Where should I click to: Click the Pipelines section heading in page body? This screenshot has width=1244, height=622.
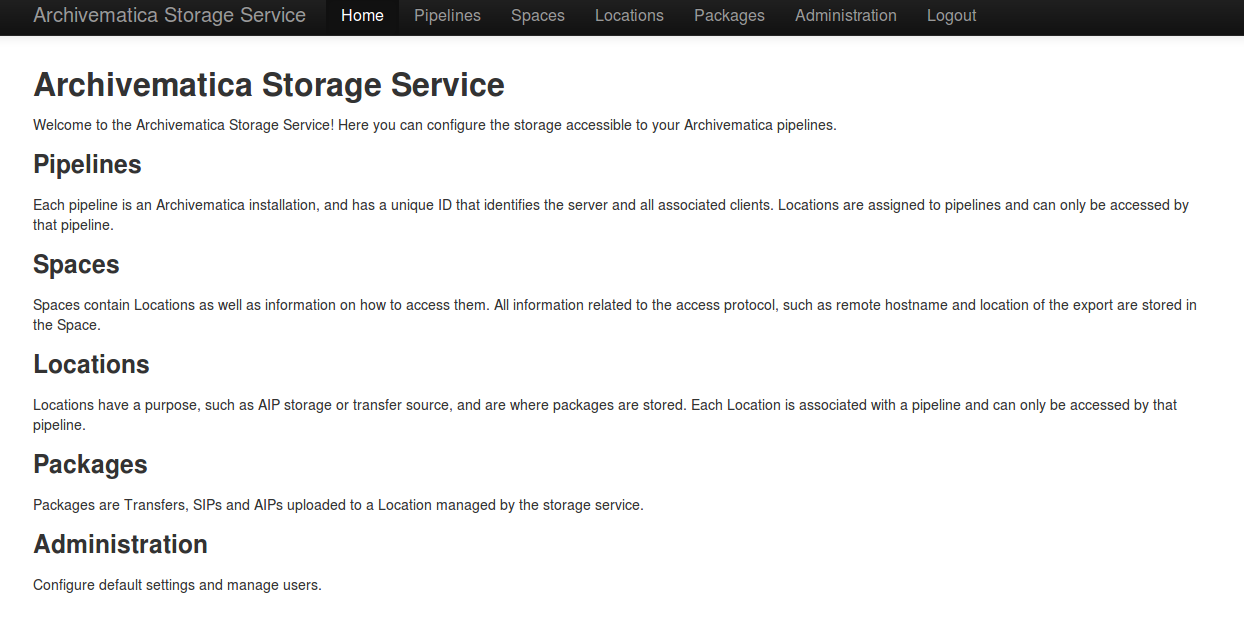click(x=87, y=165)
